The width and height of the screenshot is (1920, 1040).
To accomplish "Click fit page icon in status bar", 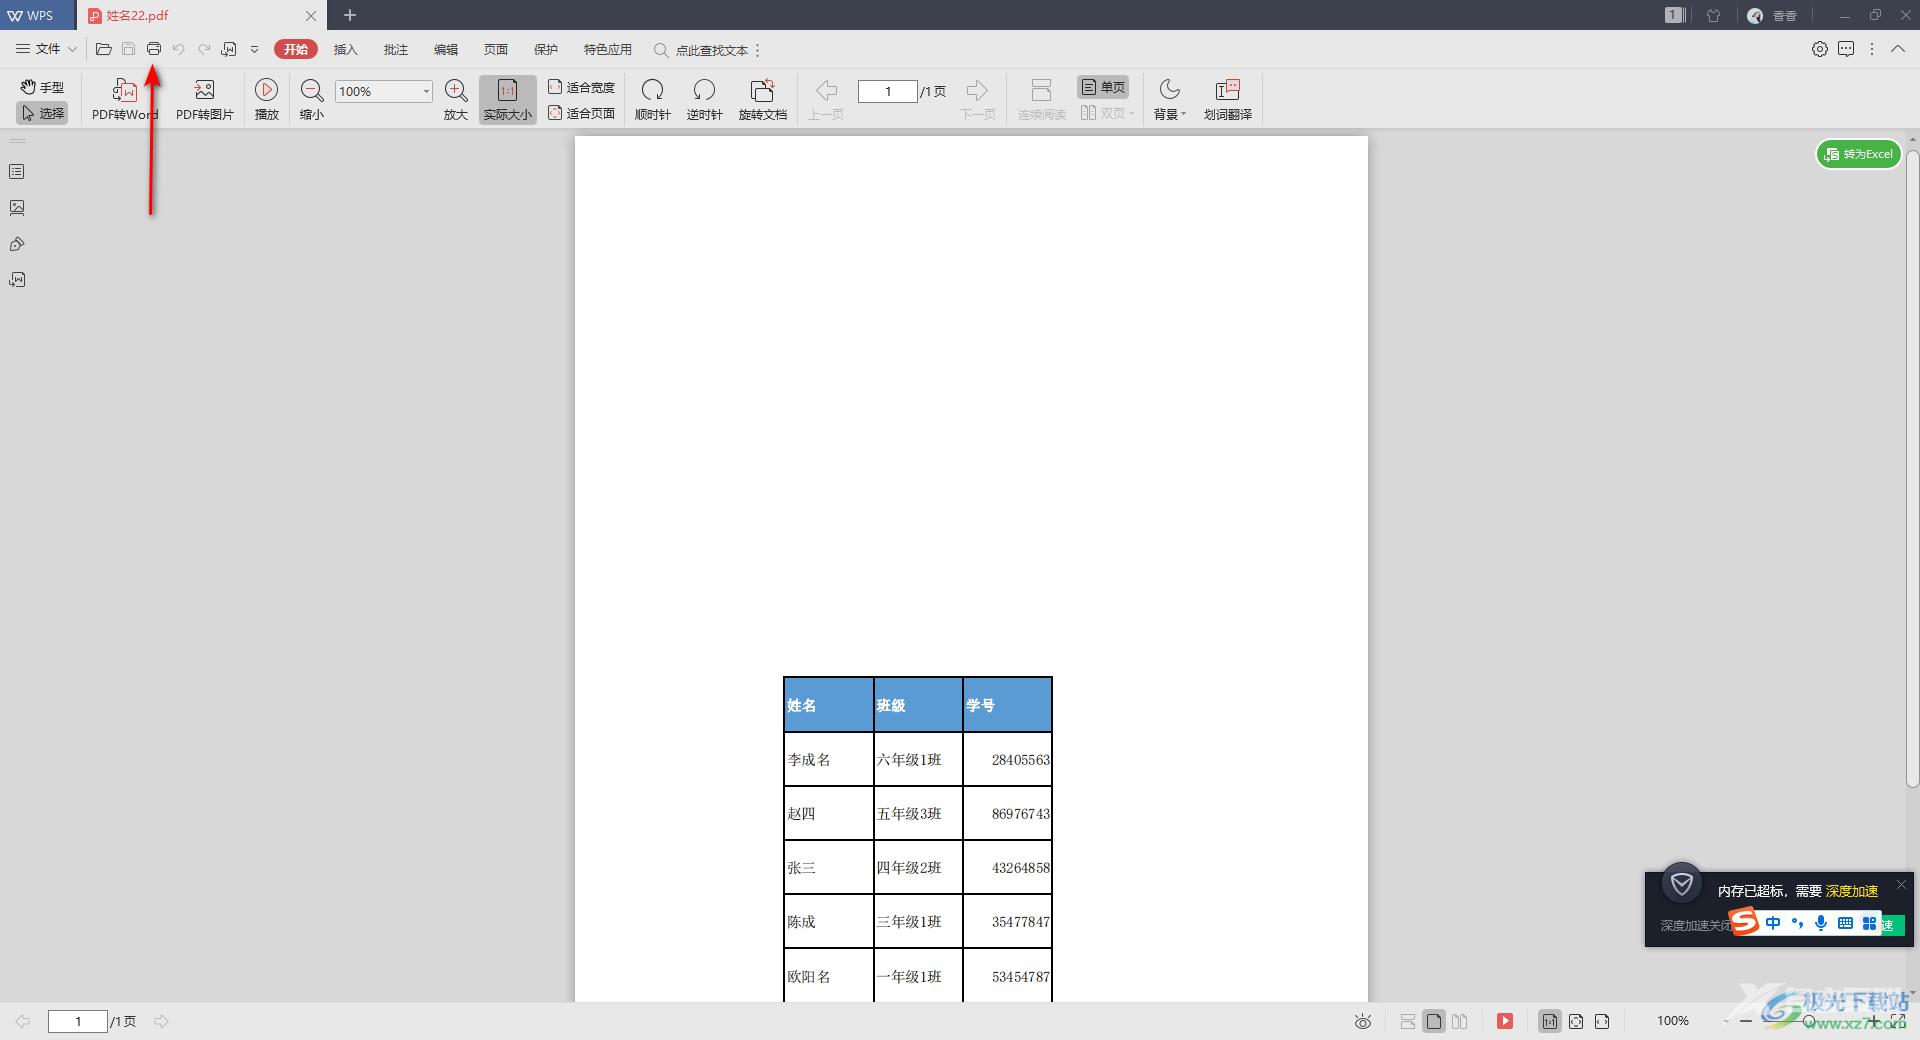I will [x=1576, y=1021].
